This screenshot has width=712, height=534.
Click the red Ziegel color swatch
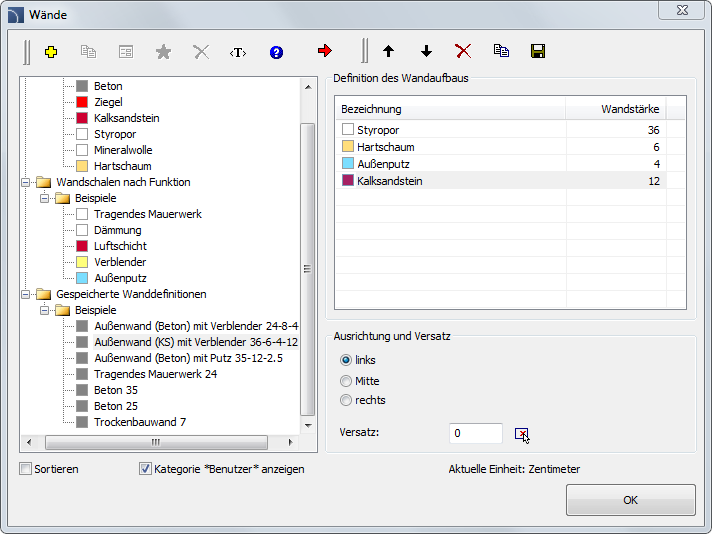(x=82, y=102)
